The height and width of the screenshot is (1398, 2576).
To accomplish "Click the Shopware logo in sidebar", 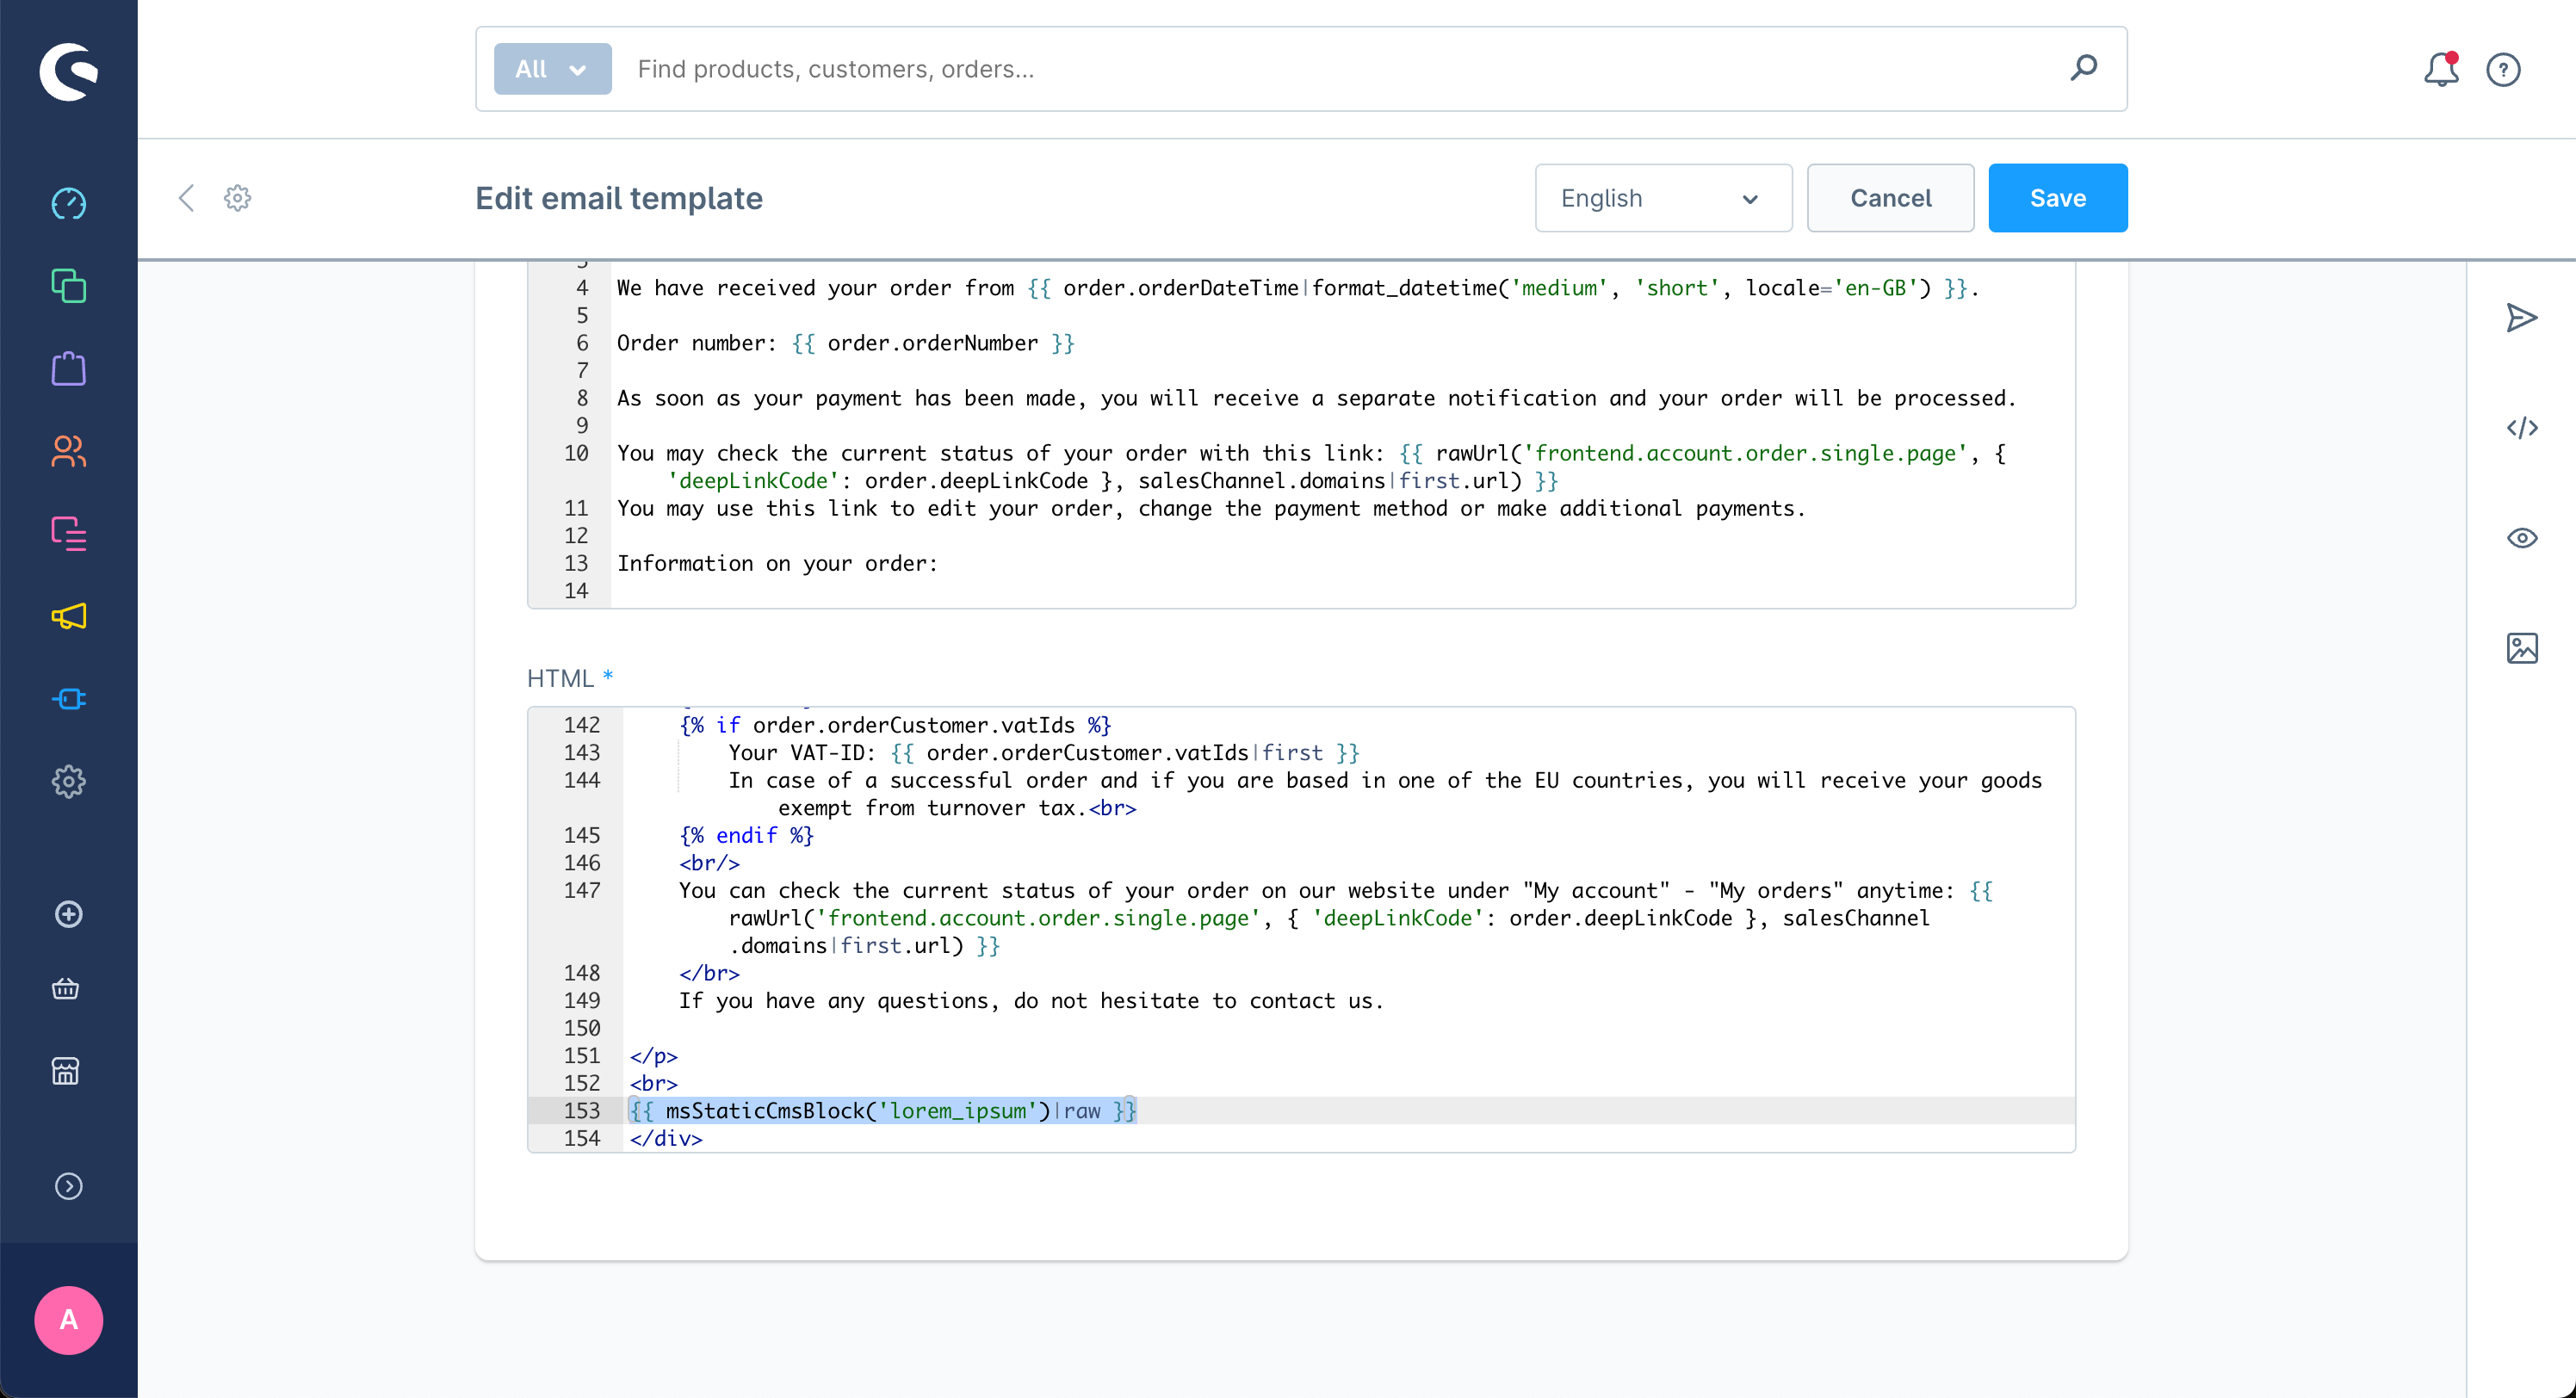I will (x=68, y=71).
